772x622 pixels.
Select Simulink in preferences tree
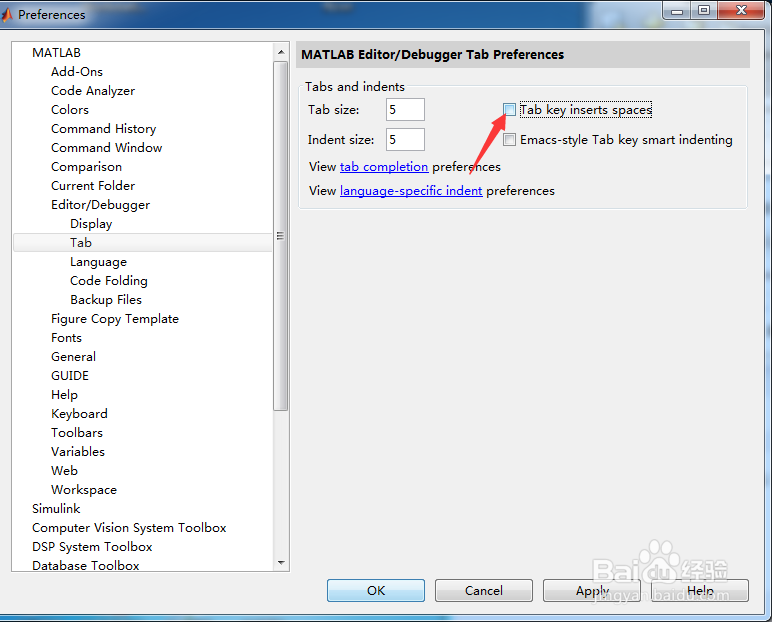(x=56, y=509)
